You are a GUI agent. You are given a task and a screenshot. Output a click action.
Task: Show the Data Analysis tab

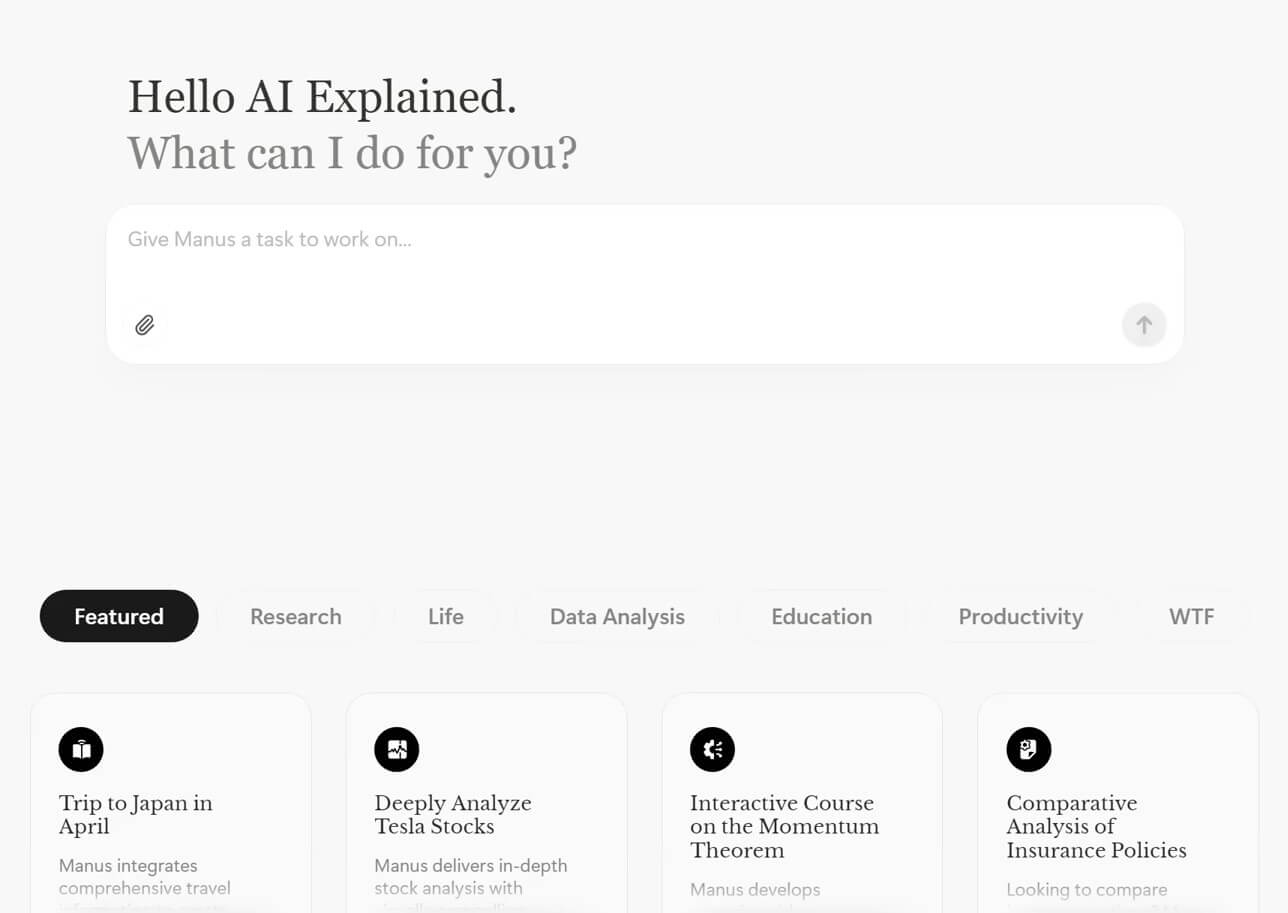tap(617, 616)
